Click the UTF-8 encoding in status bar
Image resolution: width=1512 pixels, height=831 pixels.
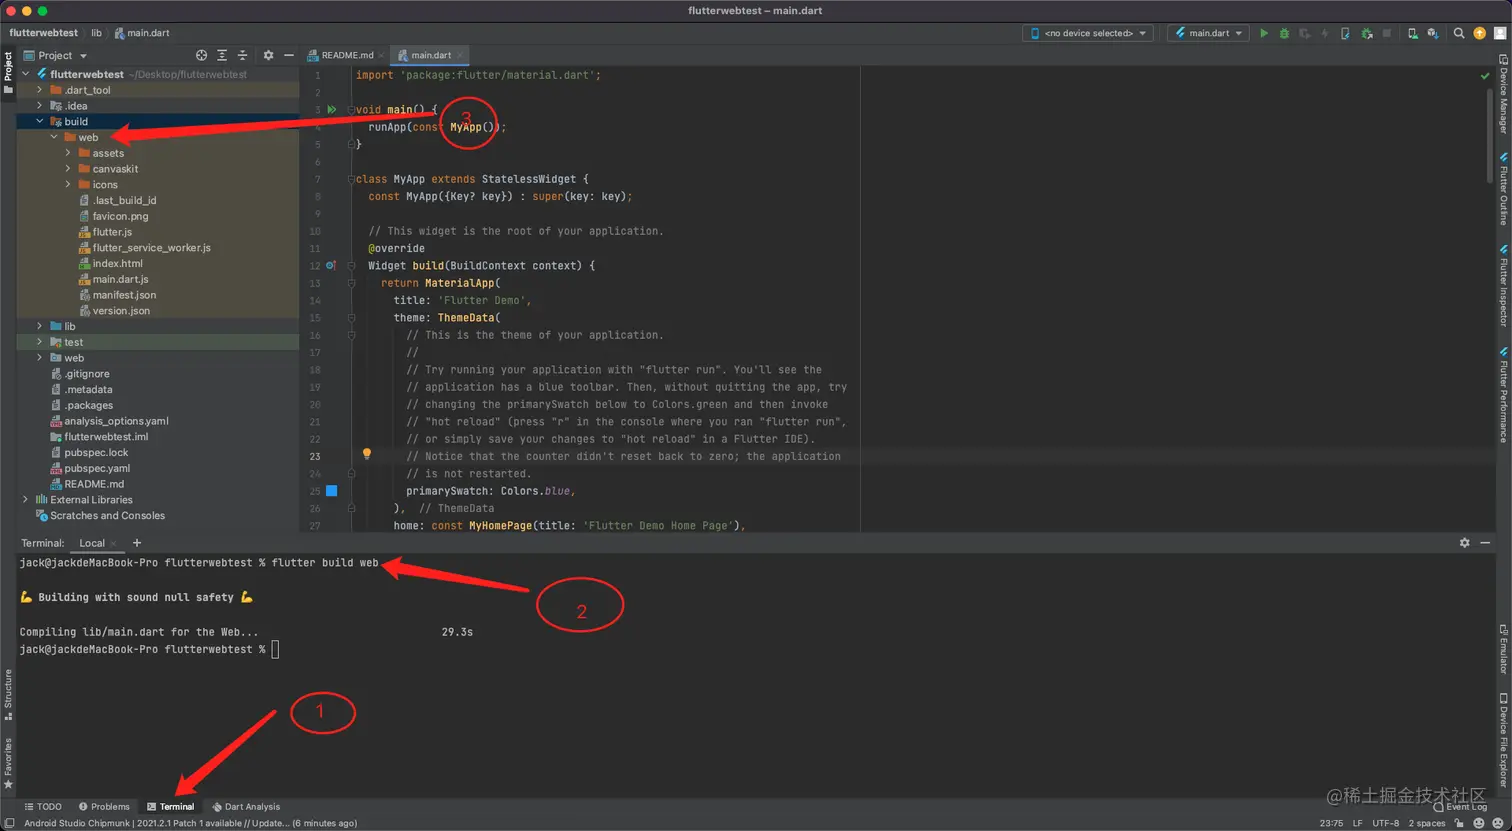point(1386,823)
